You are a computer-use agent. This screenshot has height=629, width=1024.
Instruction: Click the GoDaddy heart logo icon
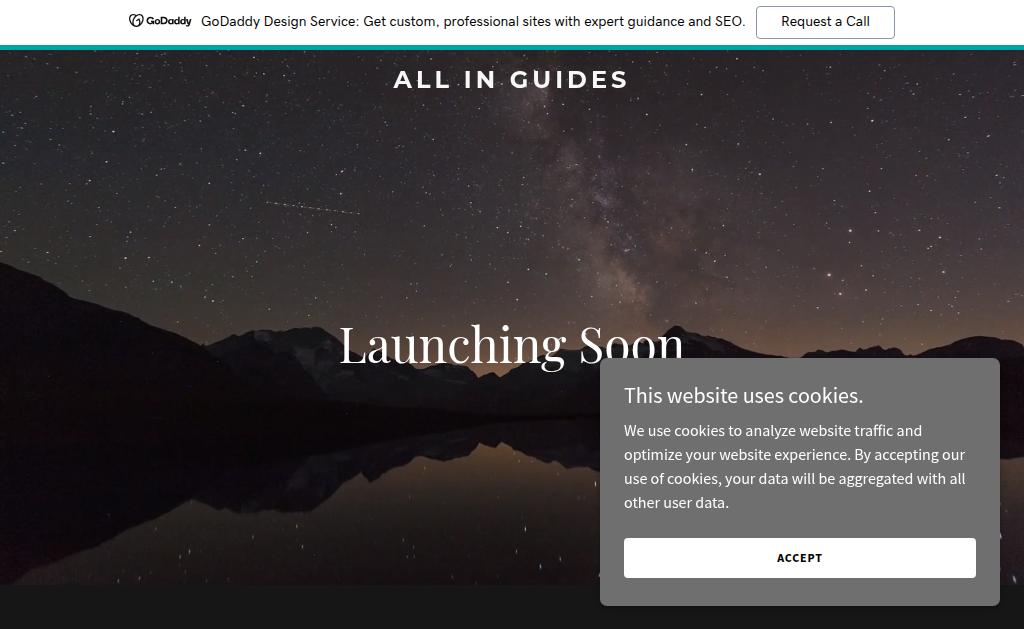[136, 21]
